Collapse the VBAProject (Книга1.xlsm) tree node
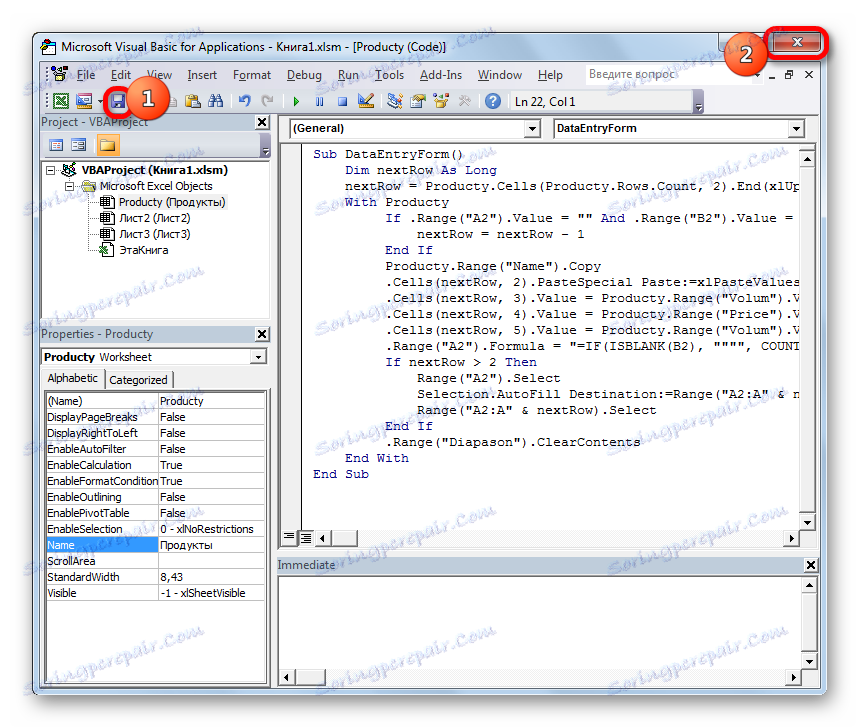Image resolution: width=860 pixels, height=728 pixels. click(x=50, y=170)
